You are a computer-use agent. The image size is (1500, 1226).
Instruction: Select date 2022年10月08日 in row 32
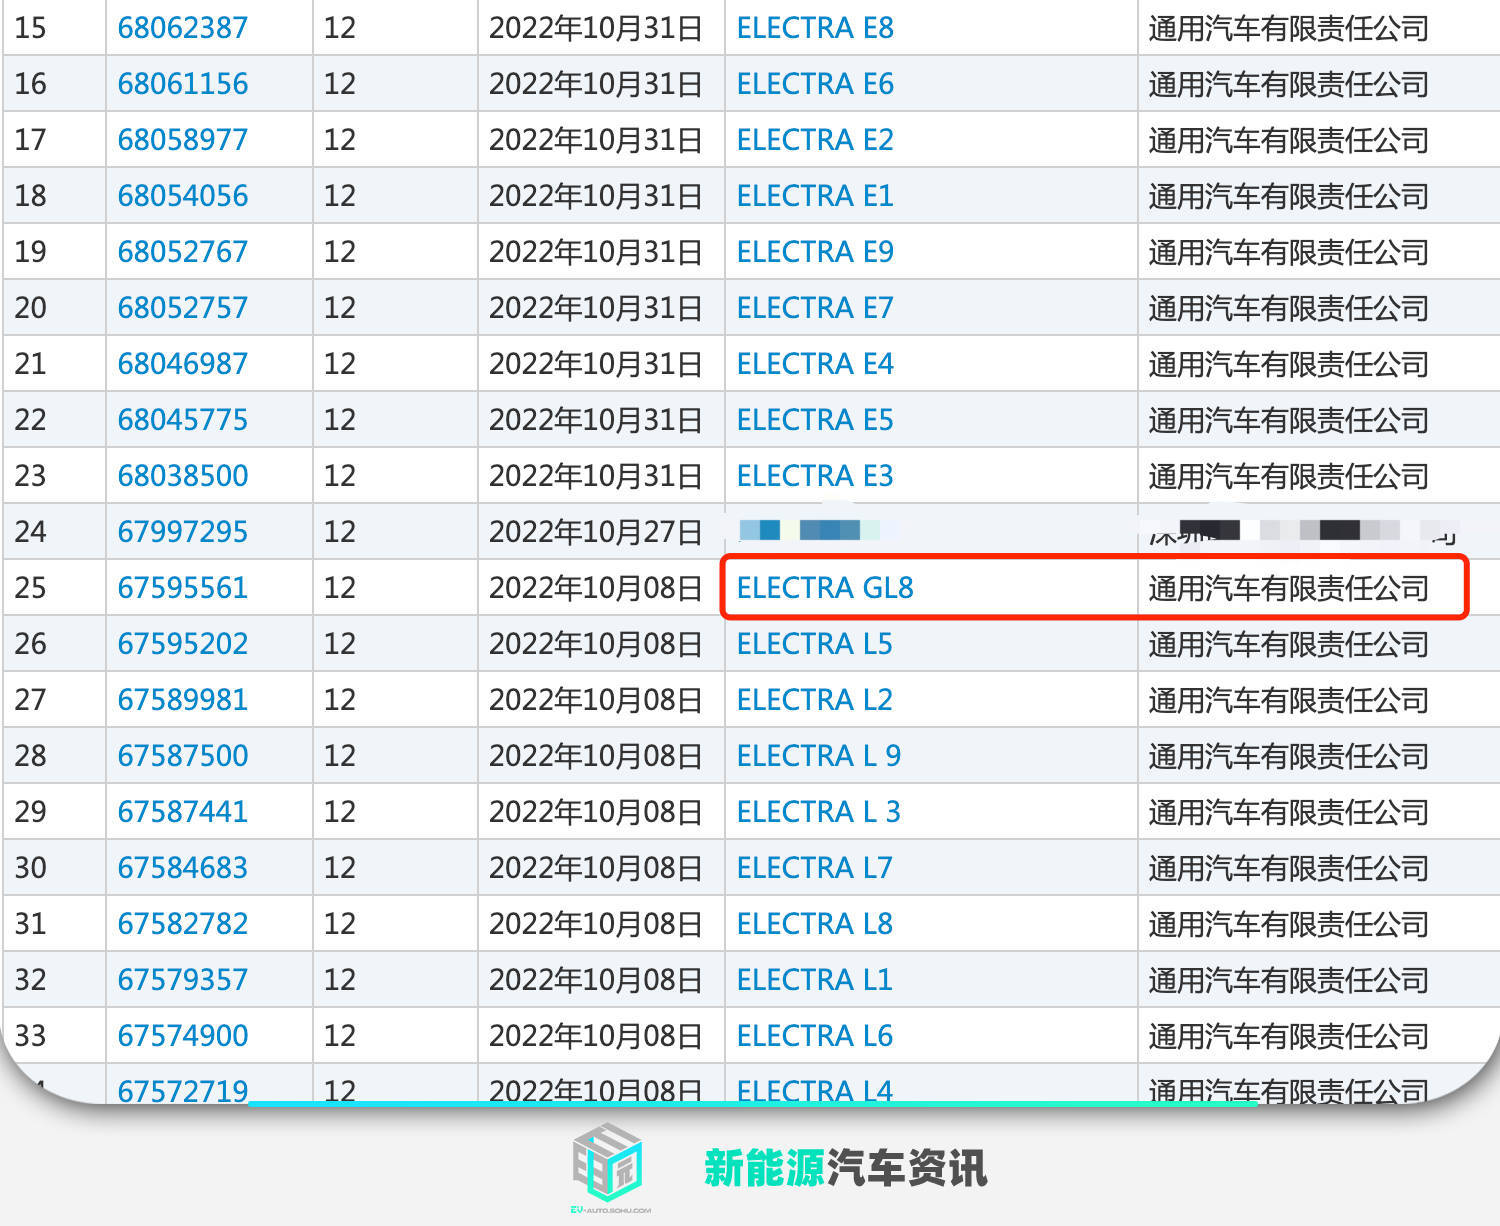595,980
